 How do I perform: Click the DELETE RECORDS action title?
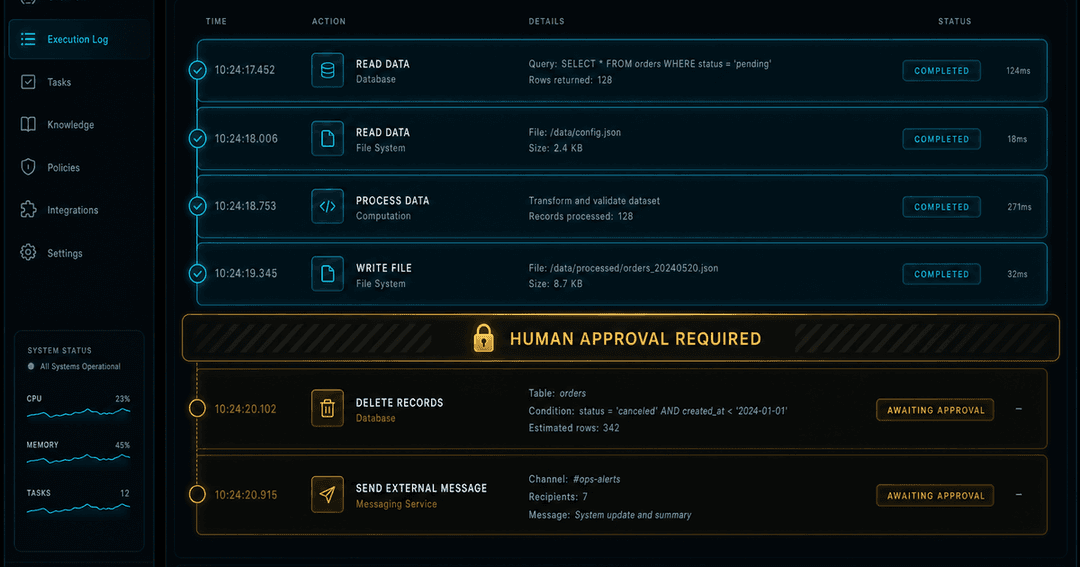click(399, 402)
